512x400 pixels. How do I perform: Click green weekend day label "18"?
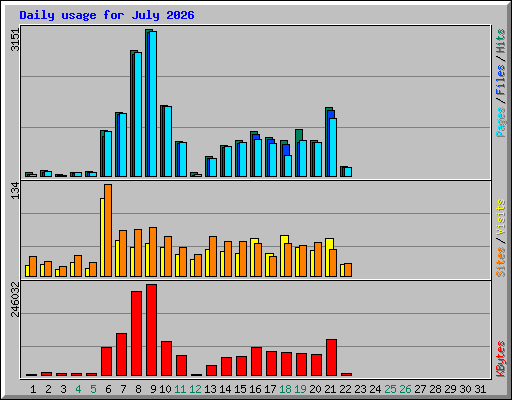[285, 389]
